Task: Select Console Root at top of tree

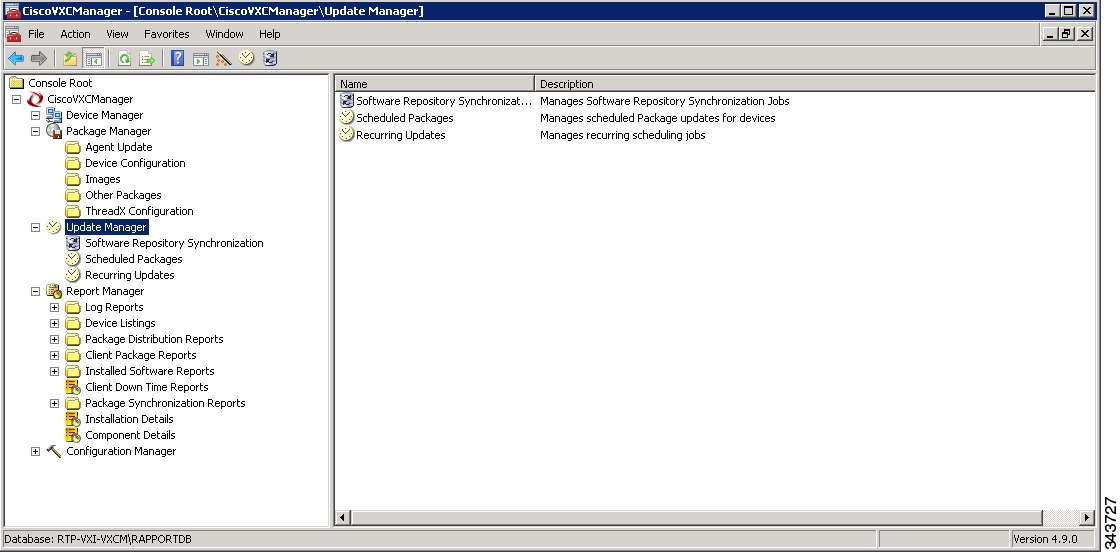Action: (x=60, y=83)
